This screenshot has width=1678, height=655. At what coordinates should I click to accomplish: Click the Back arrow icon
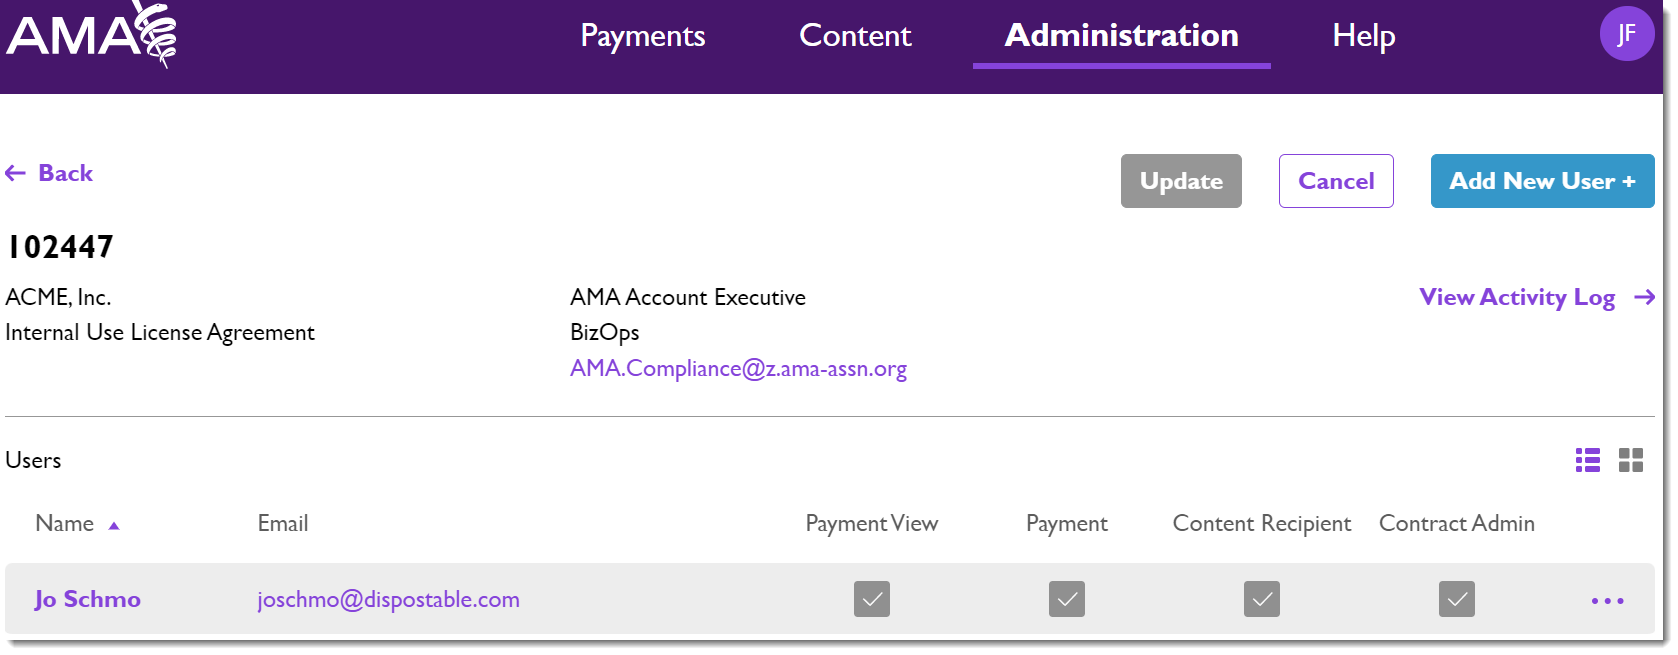pyautogui.click(x=16, y=174)
